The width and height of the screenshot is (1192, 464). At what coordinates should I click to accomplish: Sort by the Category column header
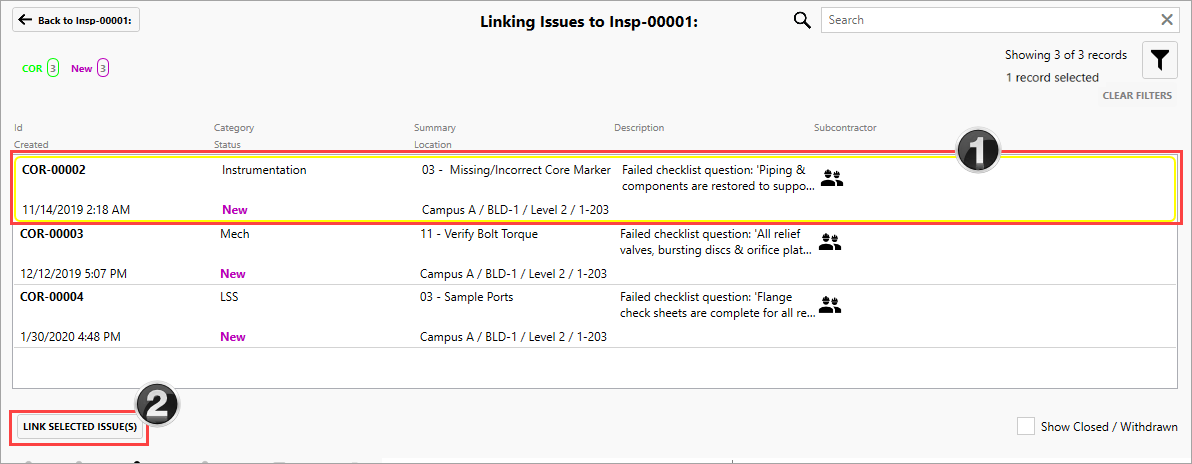(234, 128)
